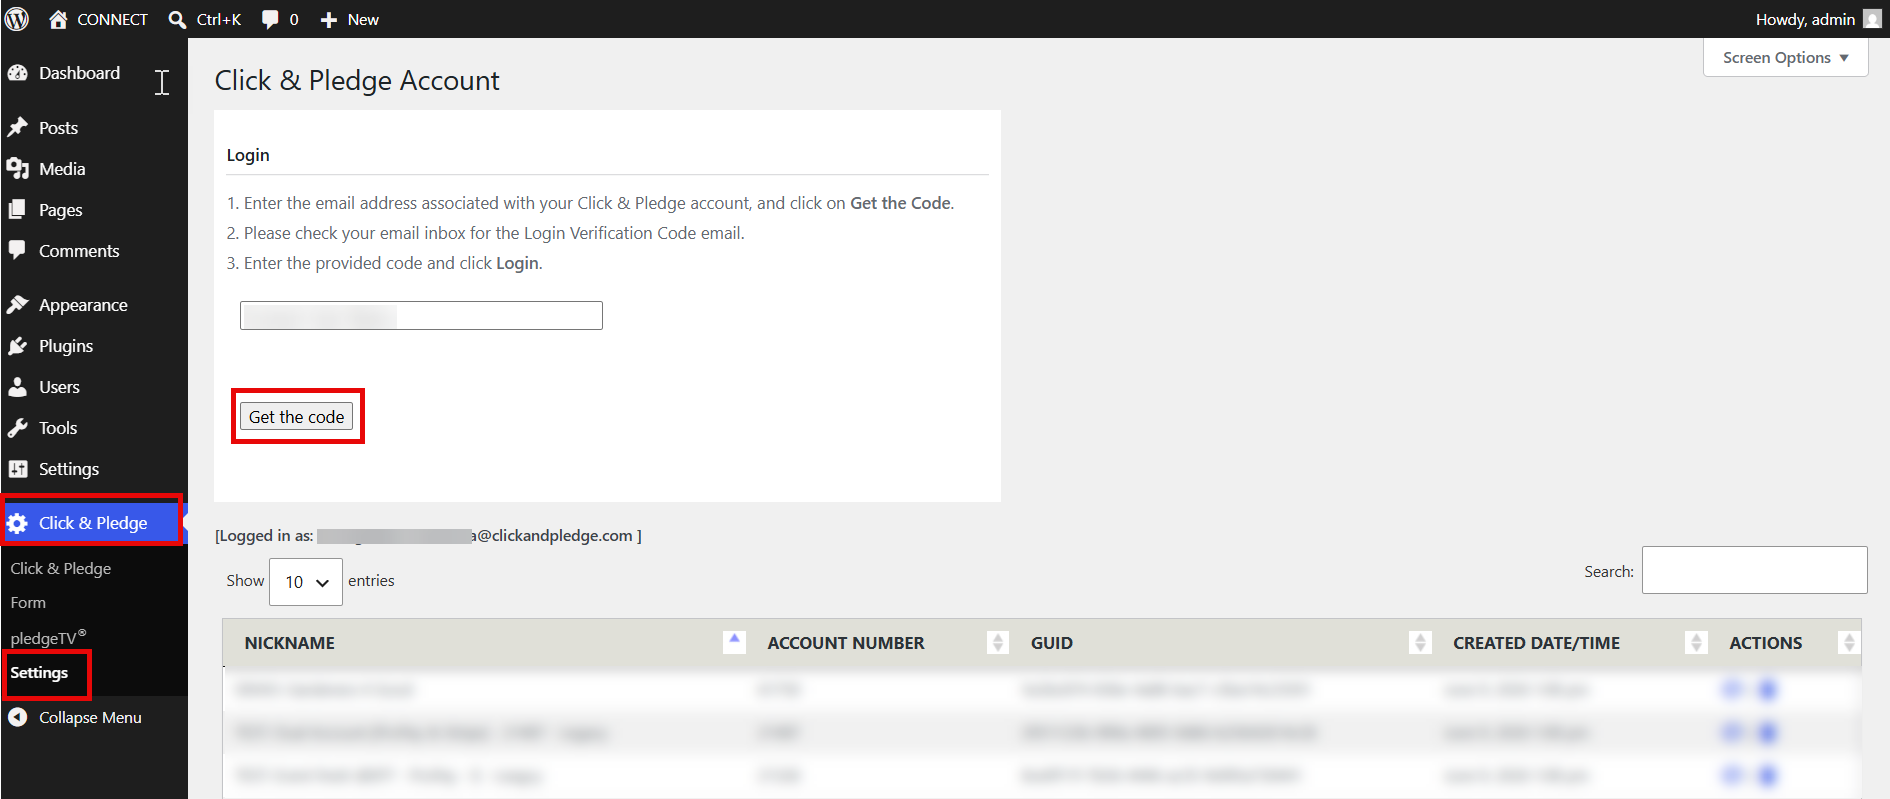This screenshot has height=799, width=1890.
Task: Open the Show entries count dropdown
Action: pyautogui.click(x=306, y=582)
